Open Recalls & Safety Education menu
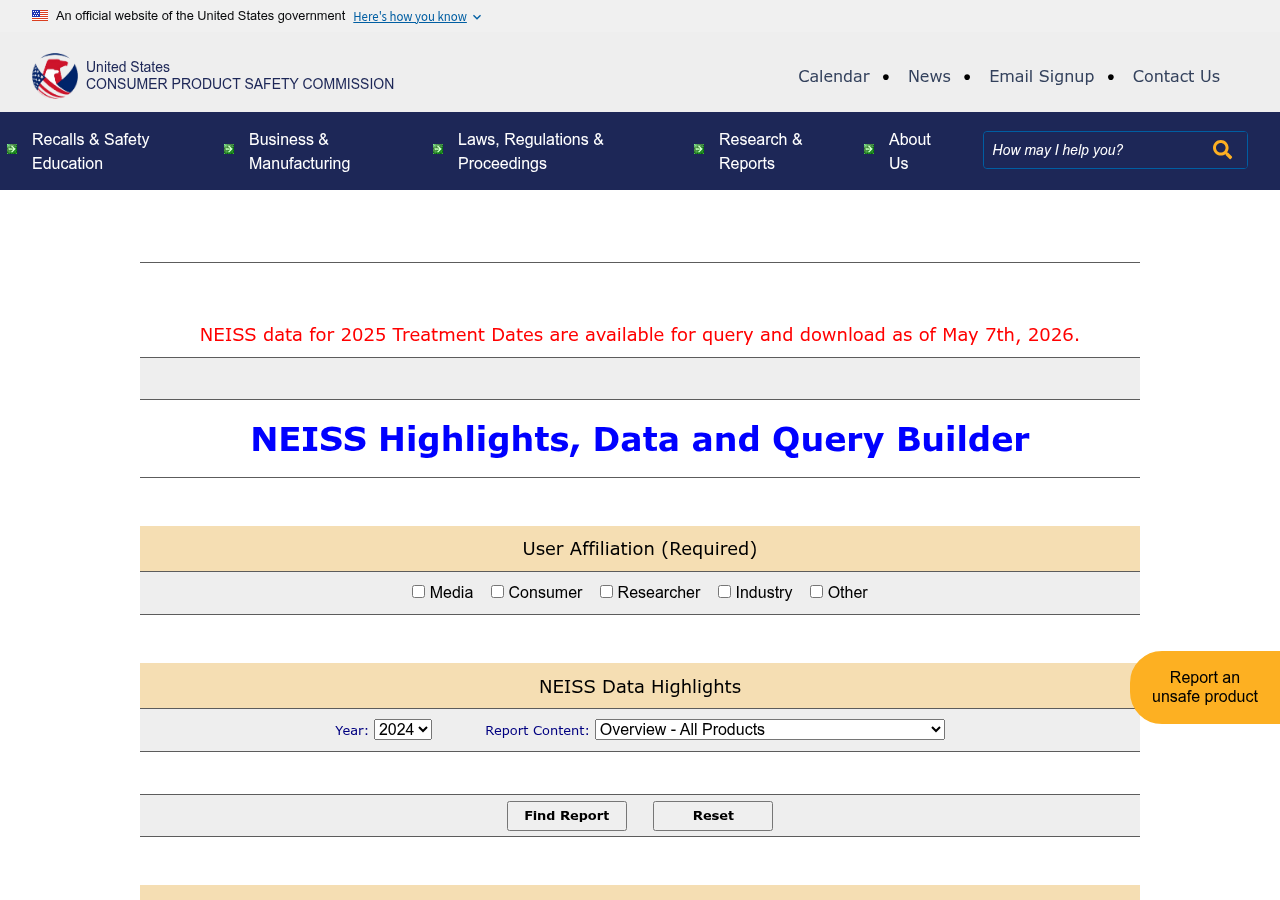Image resolution: width=1280 pixels, height=900 pixels. [x=91, y=151]
